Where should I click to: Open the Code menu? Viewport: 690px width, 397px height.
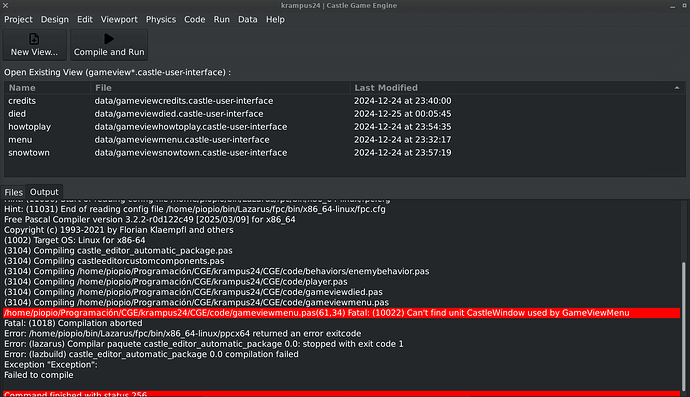(x=195, y=19)
